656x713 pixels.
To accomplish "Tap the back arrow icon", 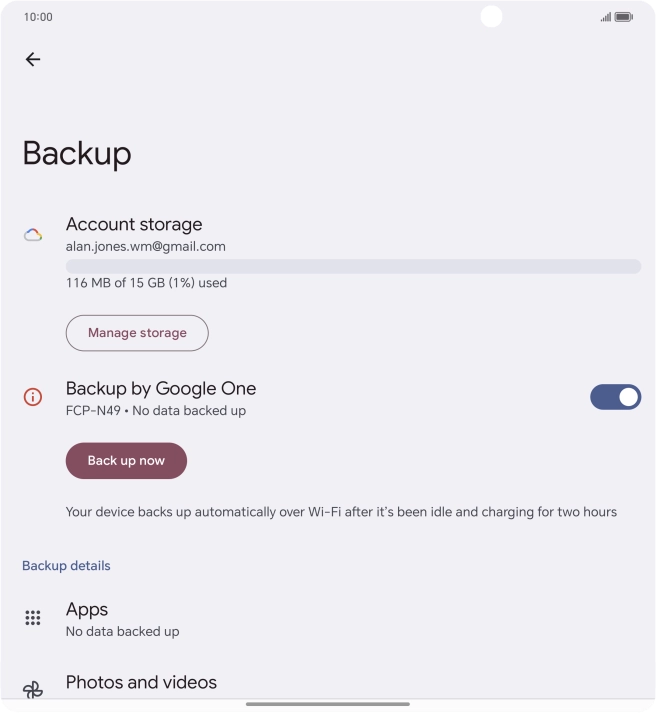I will pyautogui.click(x=33, y=60).
